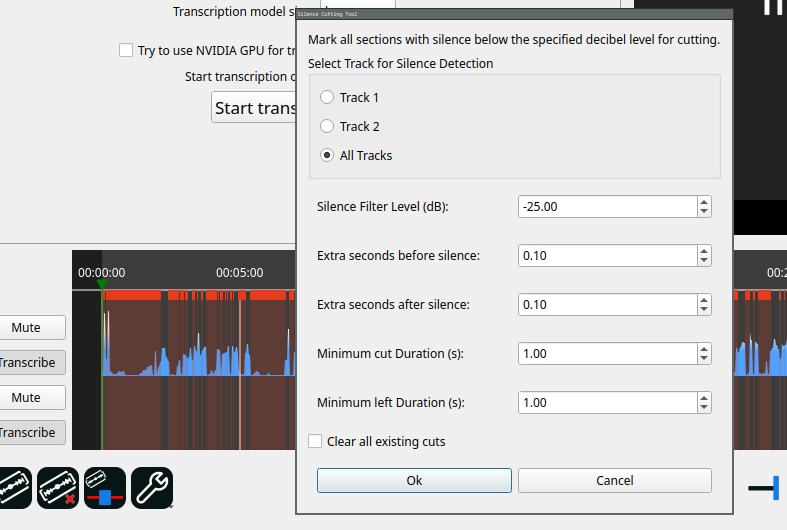Choose the All Tracks radio option
787x530 pixels.
pyautogui.click(x=327, y=156)
